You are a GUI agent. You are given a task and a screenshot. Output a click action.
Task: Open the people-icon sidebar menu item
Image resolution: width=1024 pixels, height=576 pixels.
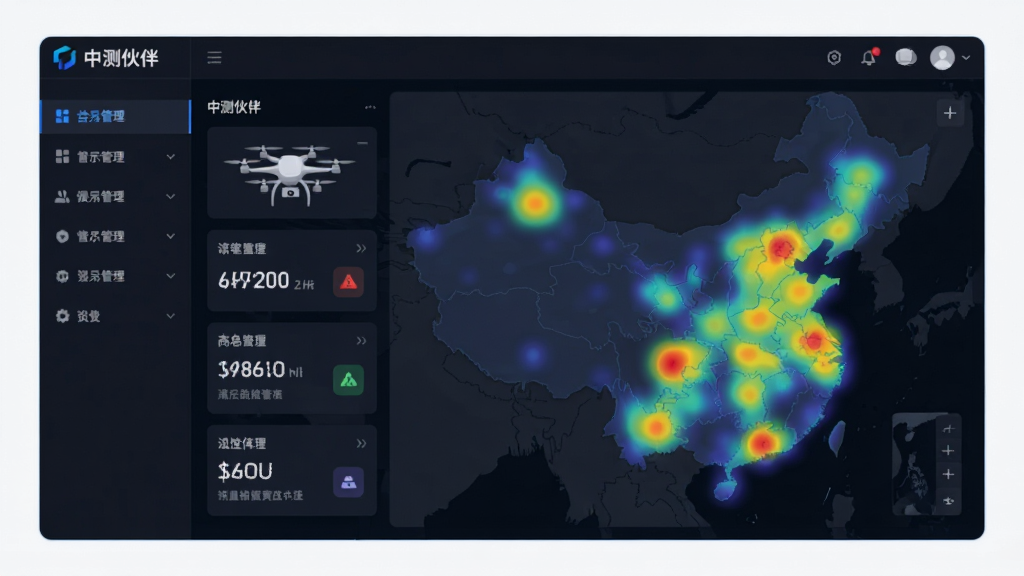[116, 197]
